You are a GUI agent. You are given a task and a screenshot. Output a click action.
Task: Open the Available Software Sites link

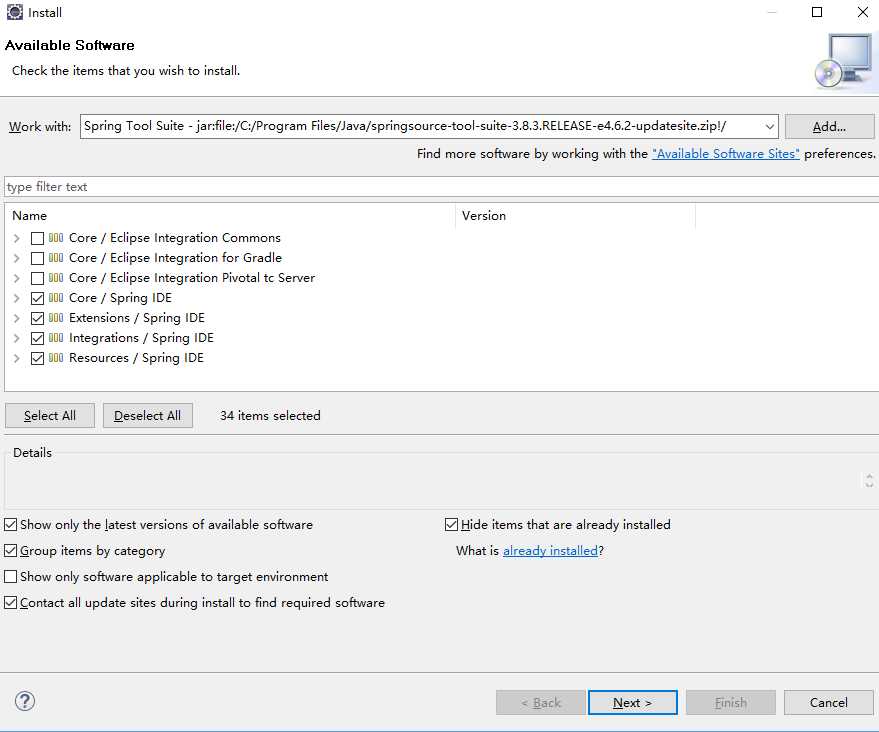(x=725, y=154)
